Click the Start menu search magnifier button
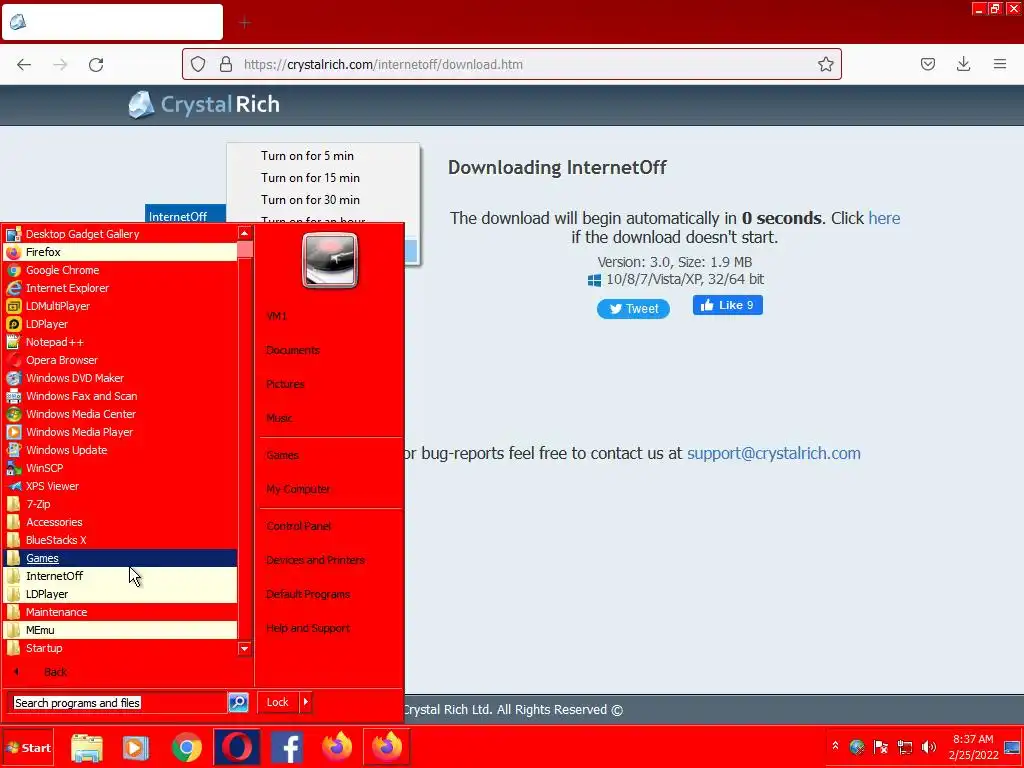 tap(238, 703)
